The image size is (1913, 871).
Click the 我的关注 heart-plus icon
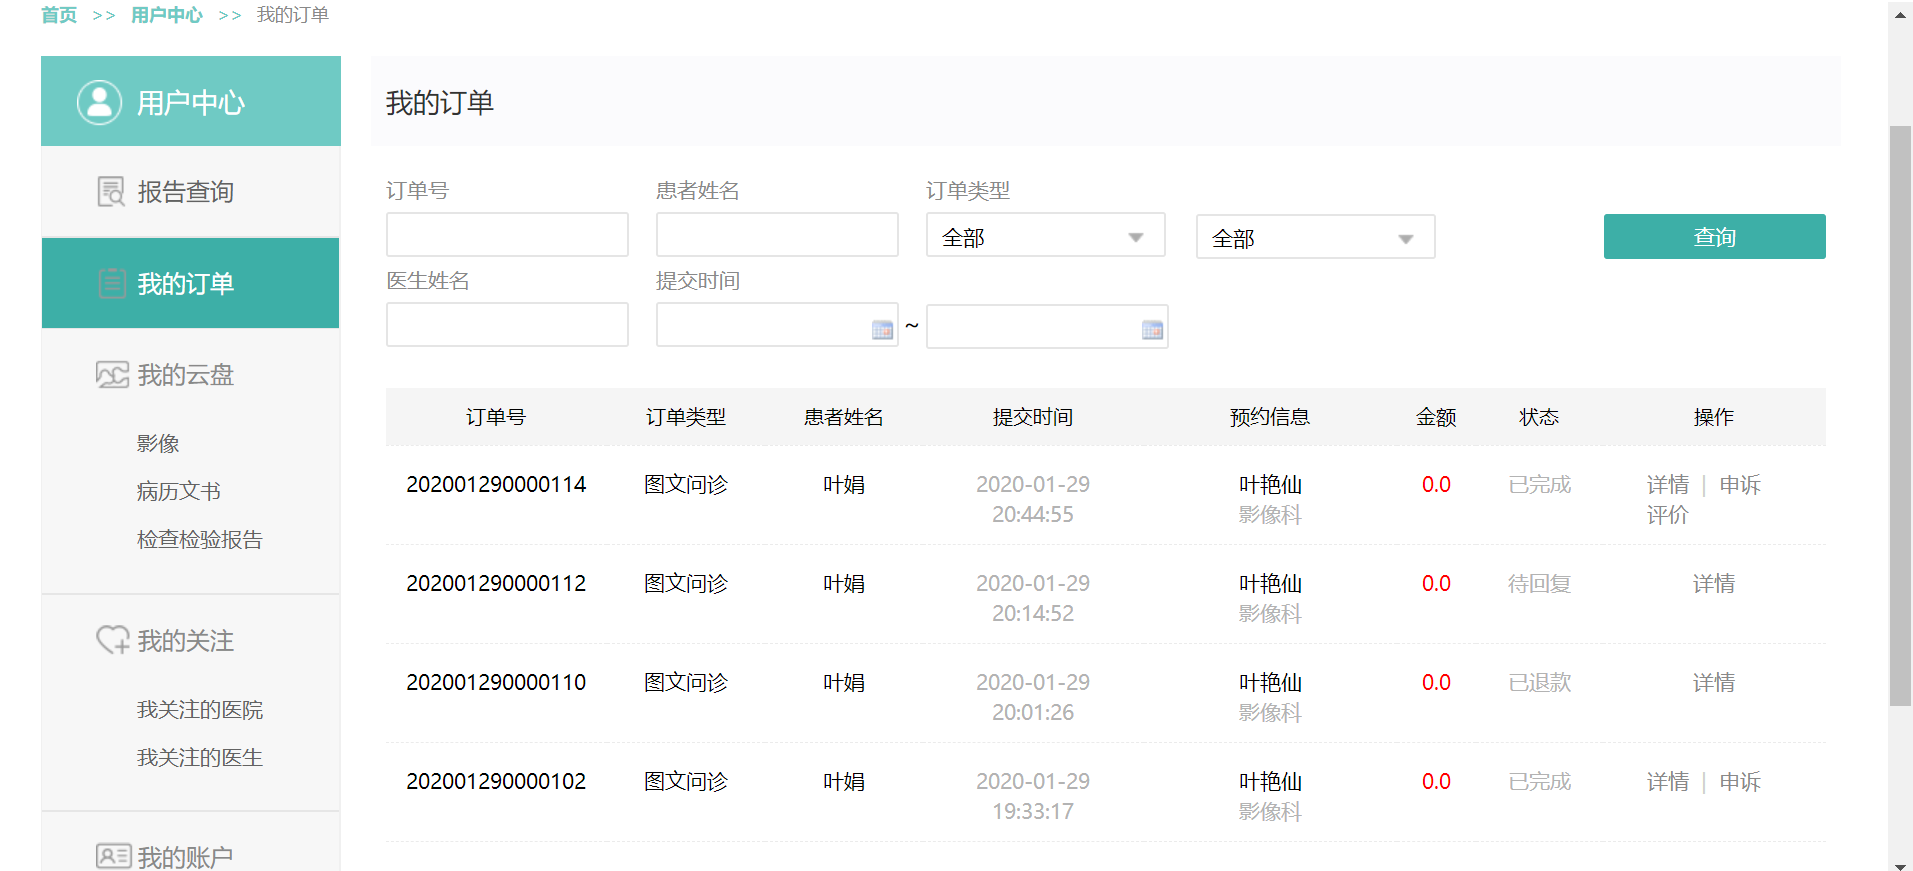pyautogui.click(x=112, y=640)
